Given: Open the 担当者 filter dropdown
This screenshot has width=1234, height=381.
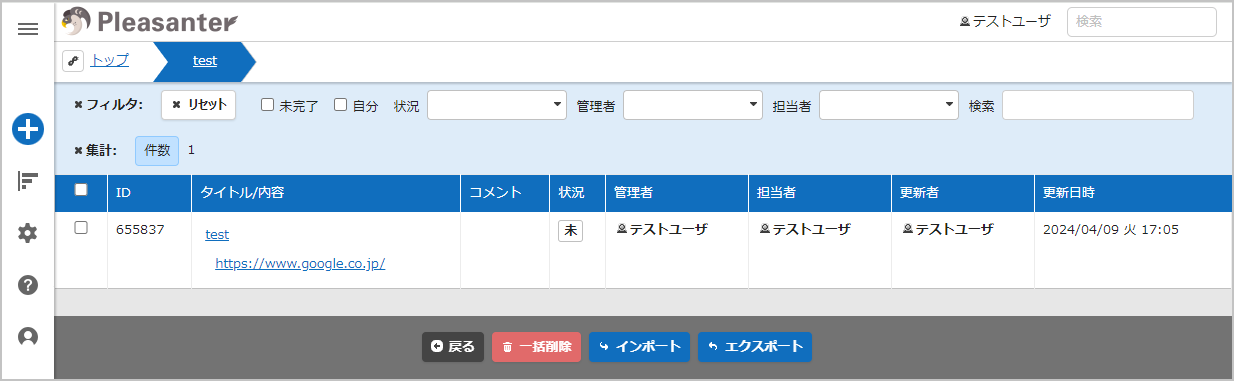Looking at the screenshot, I should point(889,105).
